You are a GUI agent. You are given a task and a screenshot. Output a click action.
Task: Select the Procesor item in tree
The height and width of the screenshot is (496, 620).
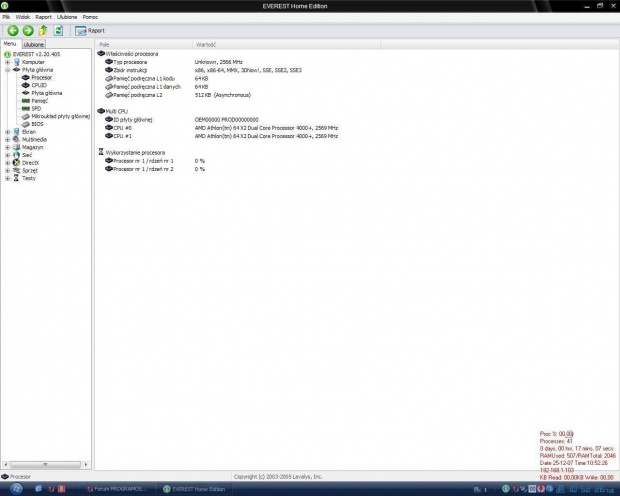[42, 78]
